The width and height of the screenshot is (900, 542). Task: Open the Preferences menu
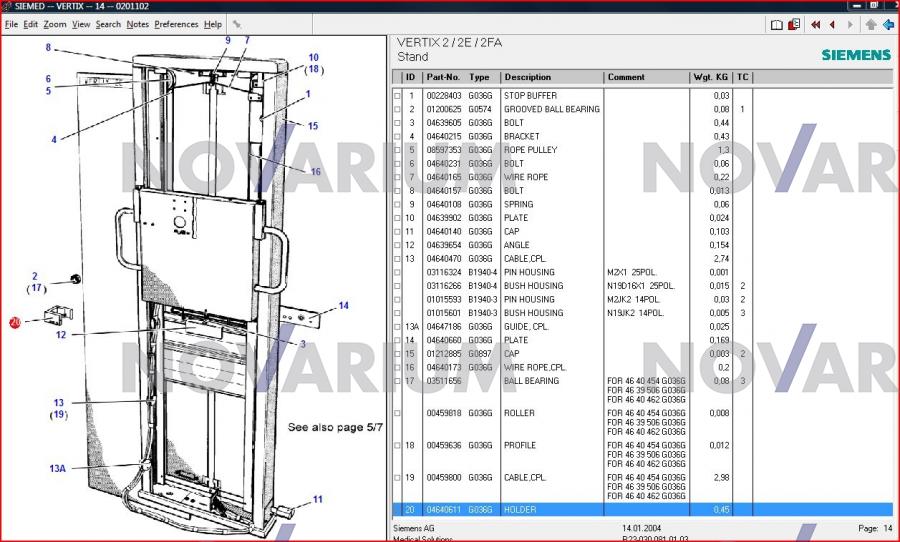click(176, 24)
